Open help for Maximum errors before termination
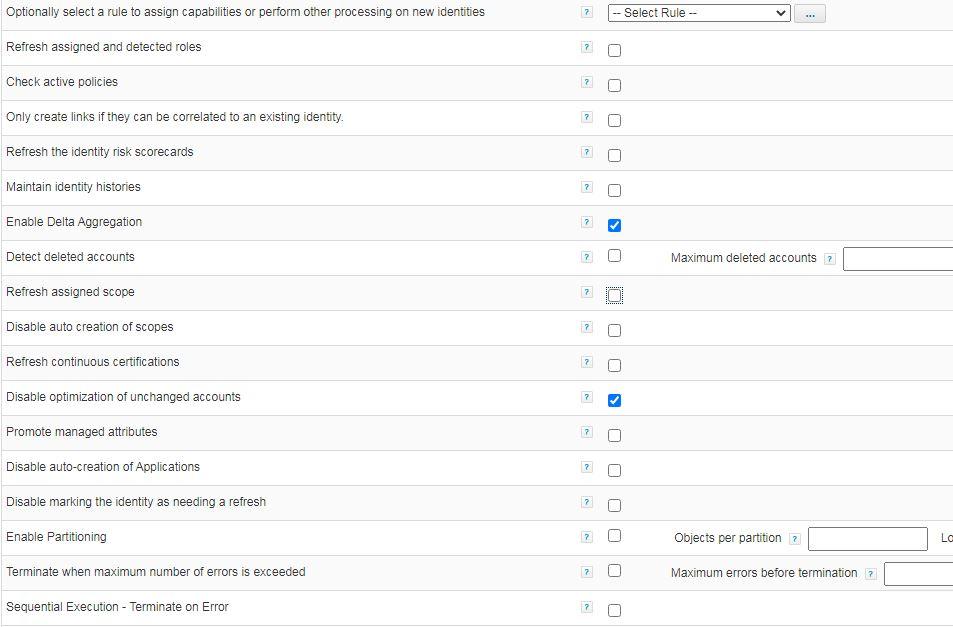953x627 pixels. 870,574
